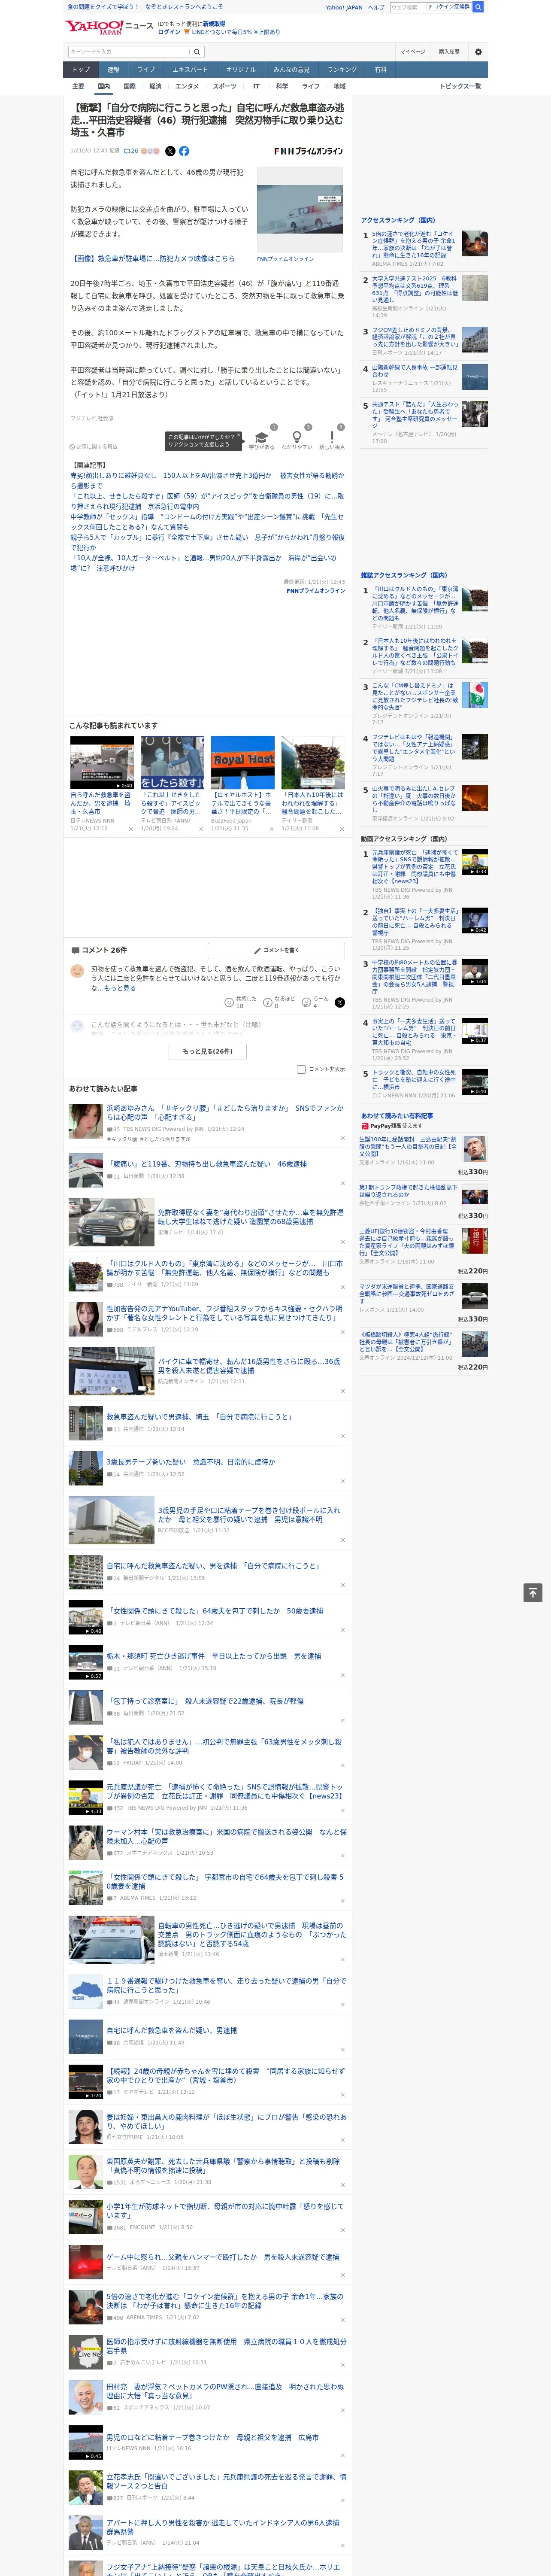This screenshot has height=2576, width=551.
Task: Click 記事に関する報告 report icon link
Action: pos(93,447)
